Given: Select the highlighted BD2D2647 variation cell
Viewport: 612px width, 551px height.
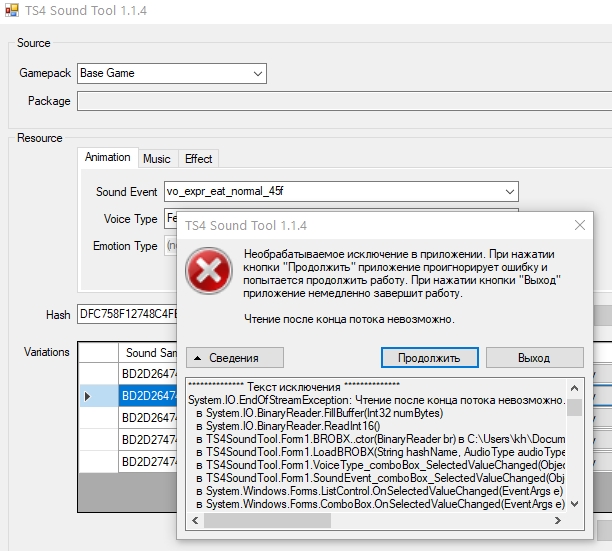Looking at the screenshot, I should [148, 396].
